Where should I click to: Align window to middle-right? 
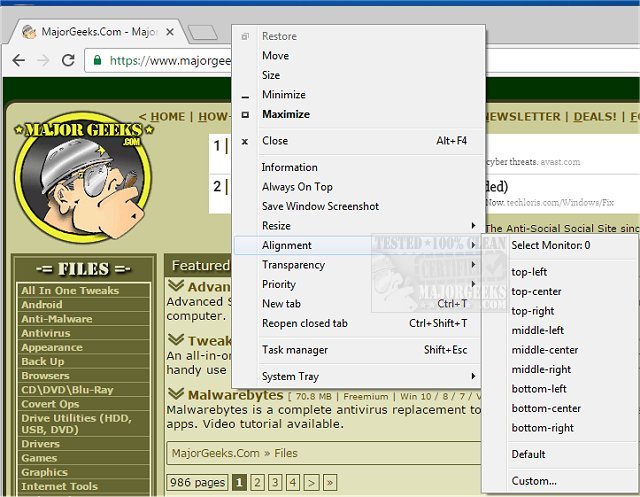560,369
